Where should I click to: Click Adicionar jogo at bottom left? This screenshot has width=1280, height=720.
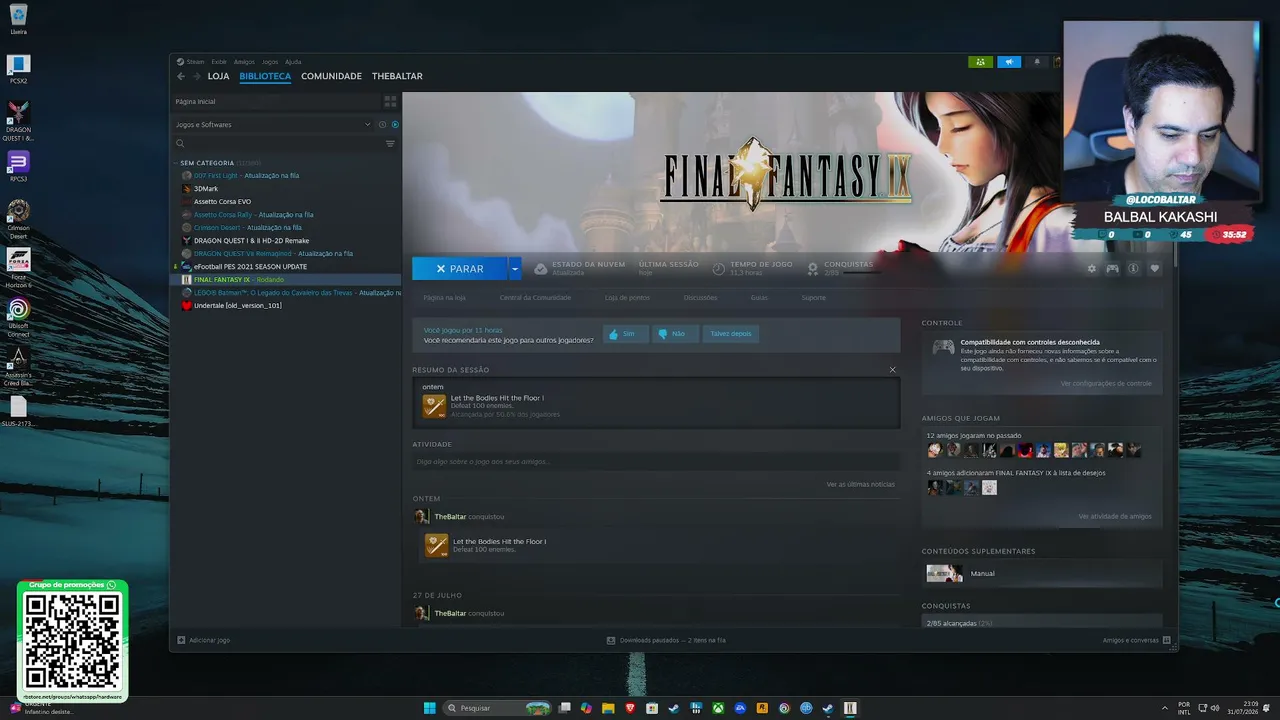(204, 640)
